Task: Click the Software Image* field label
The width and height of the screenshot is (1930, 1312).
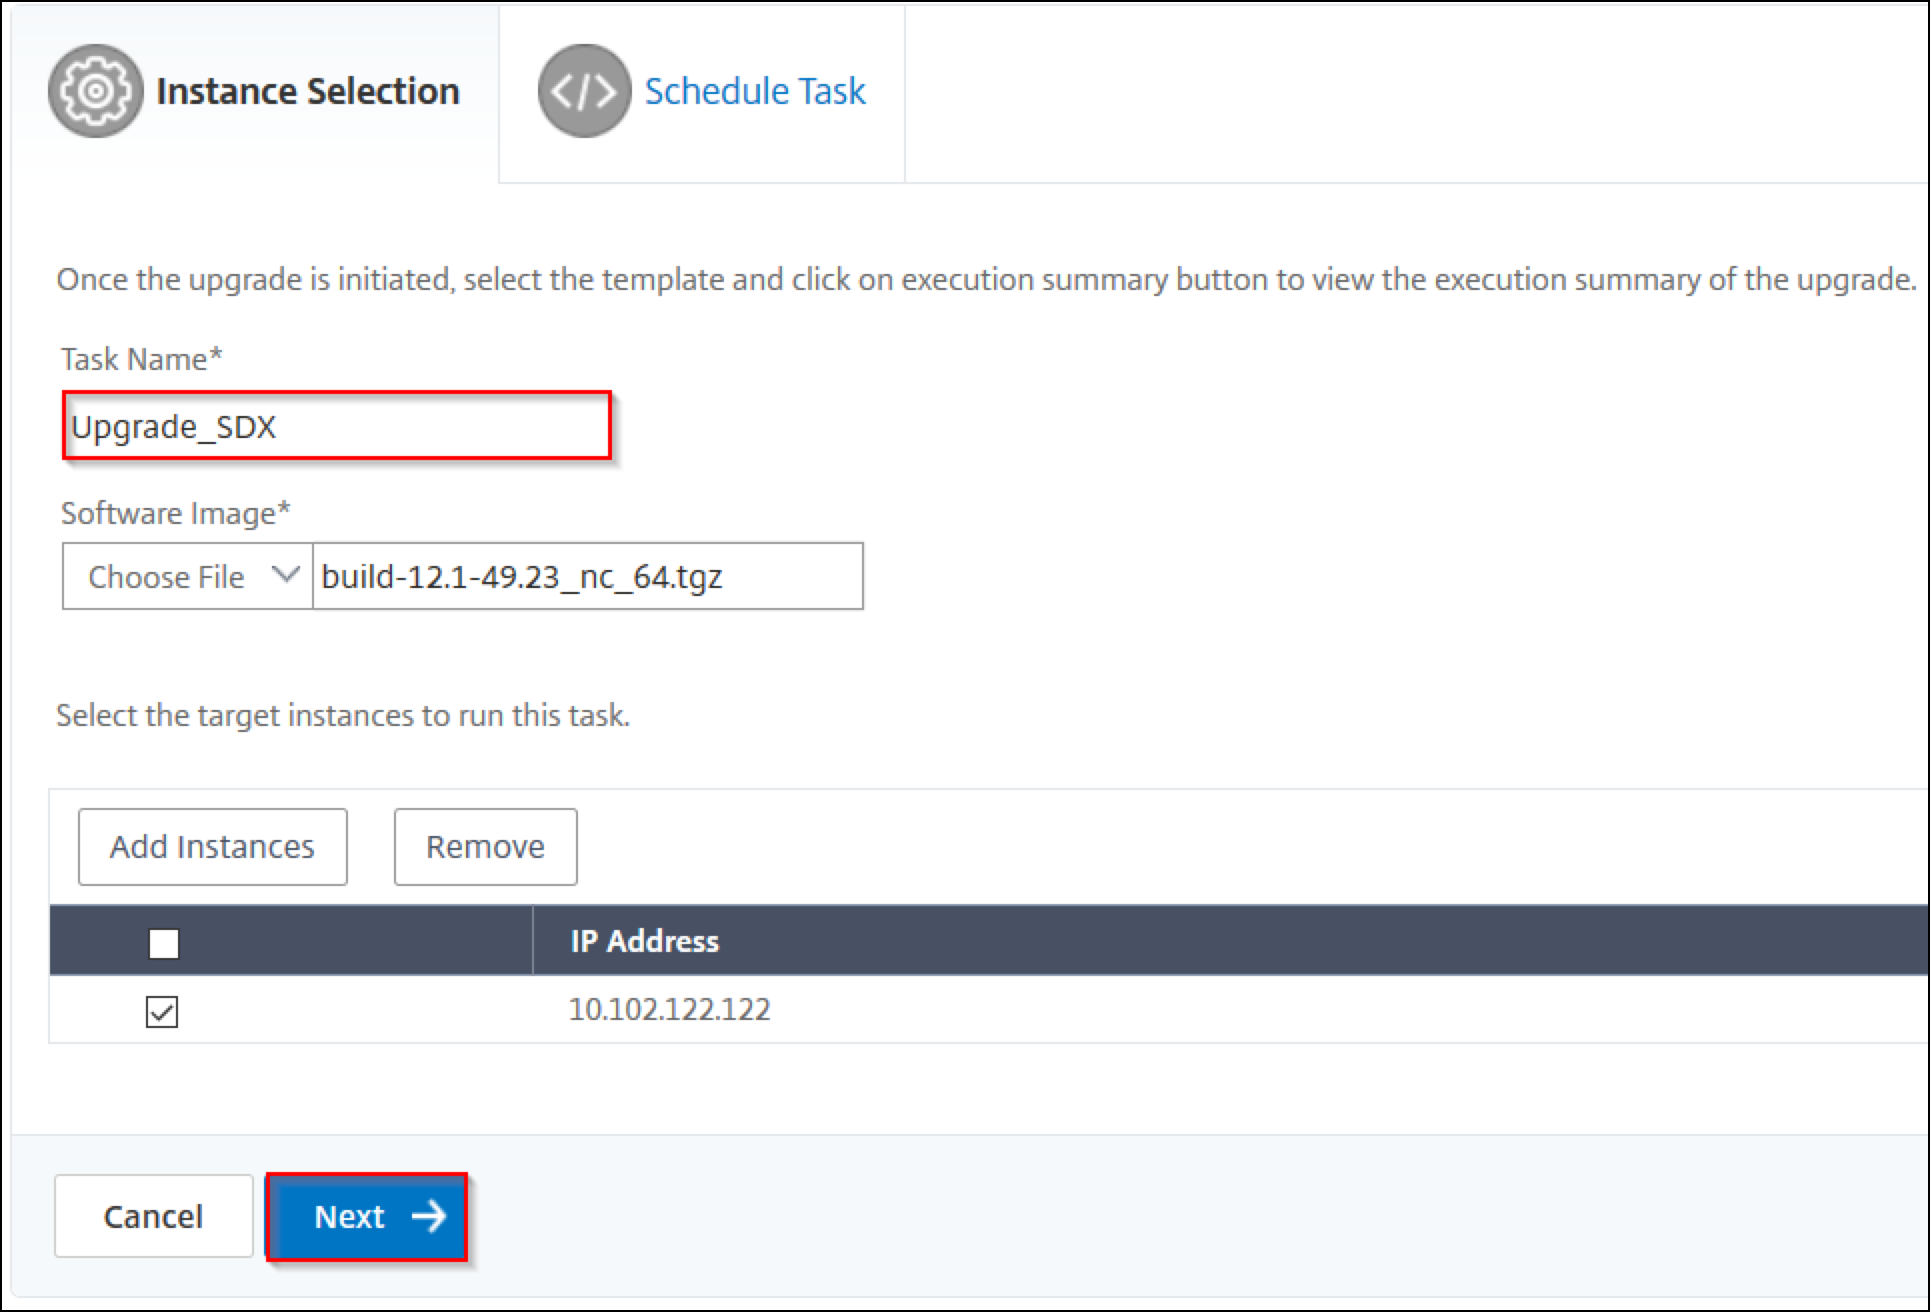Action: point(175,513)
